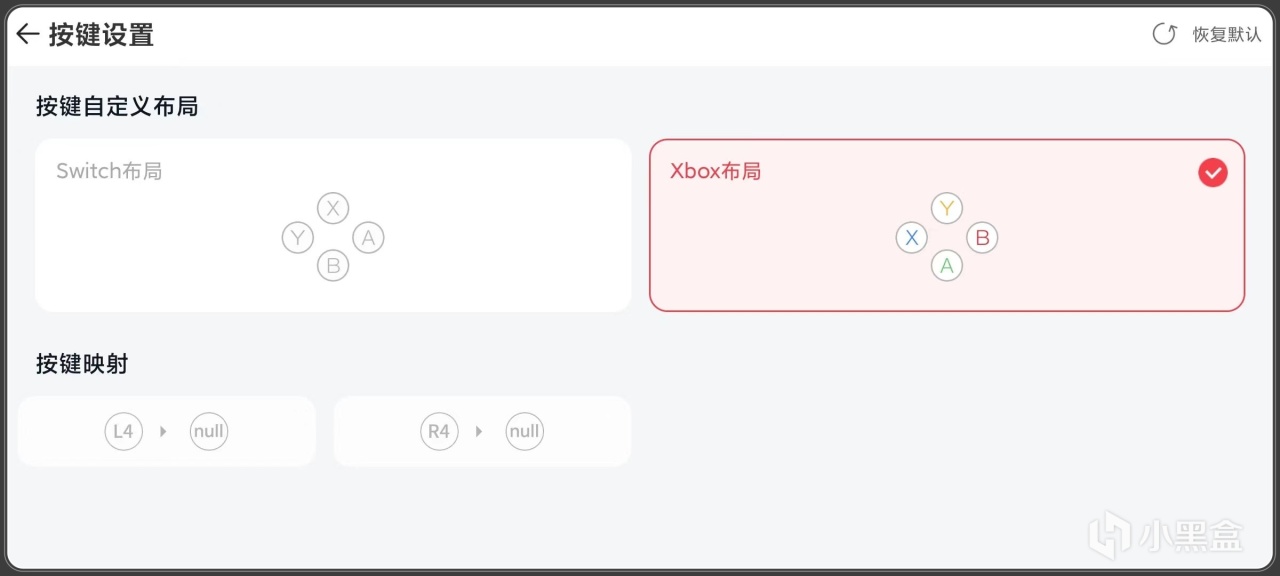Open the L4 key mapping card
1280x576 pixels.
tap(166, 431)
